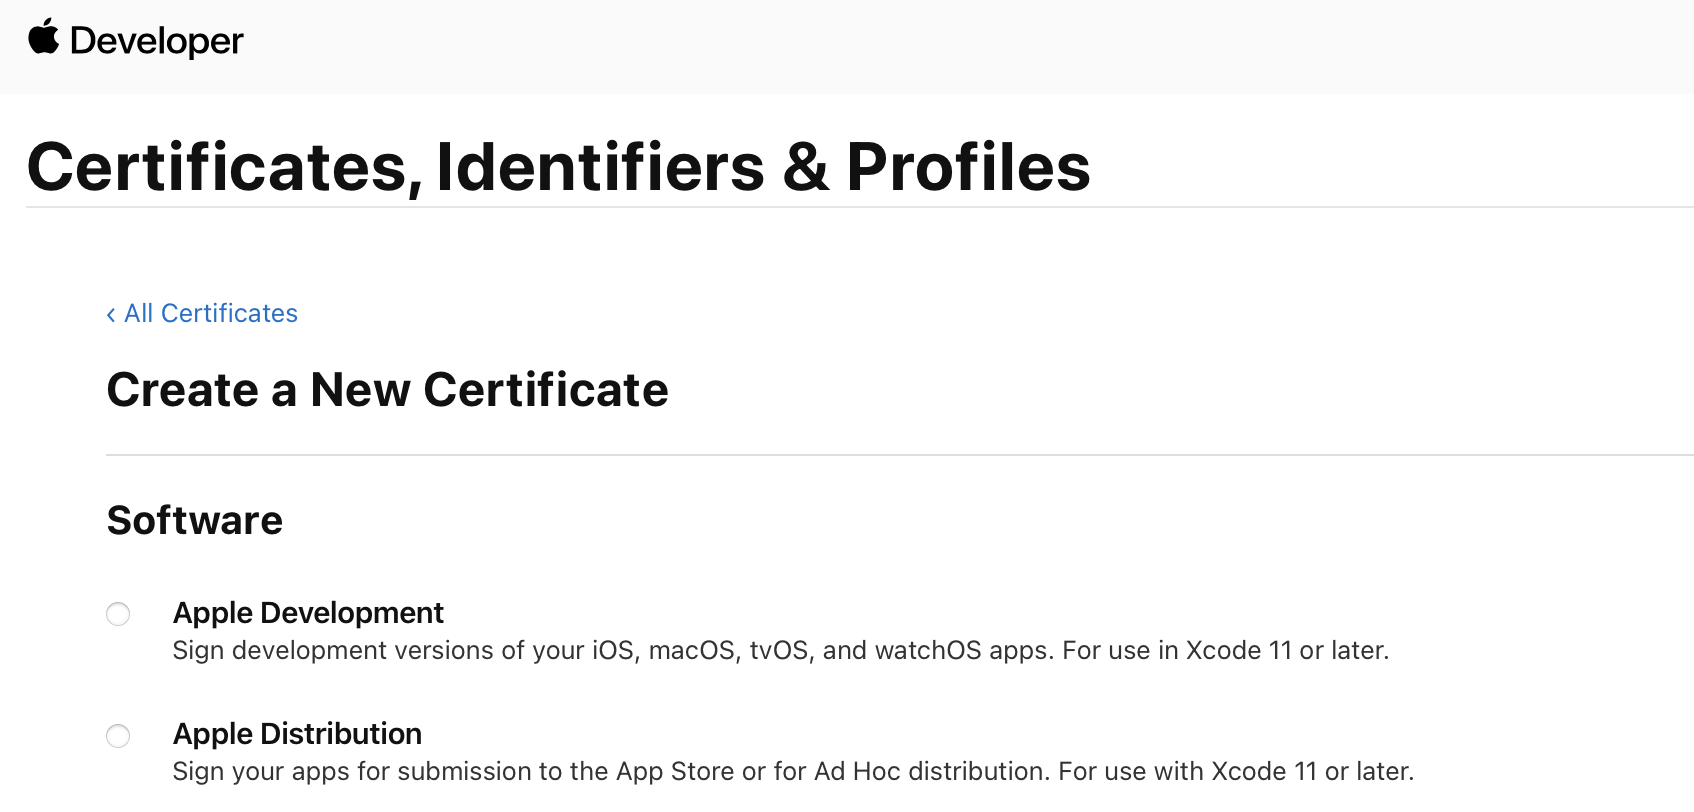The width and height of the screenshot is (1694, 812).
Task: Go back to All Certificates
Action: click(210, 314)
